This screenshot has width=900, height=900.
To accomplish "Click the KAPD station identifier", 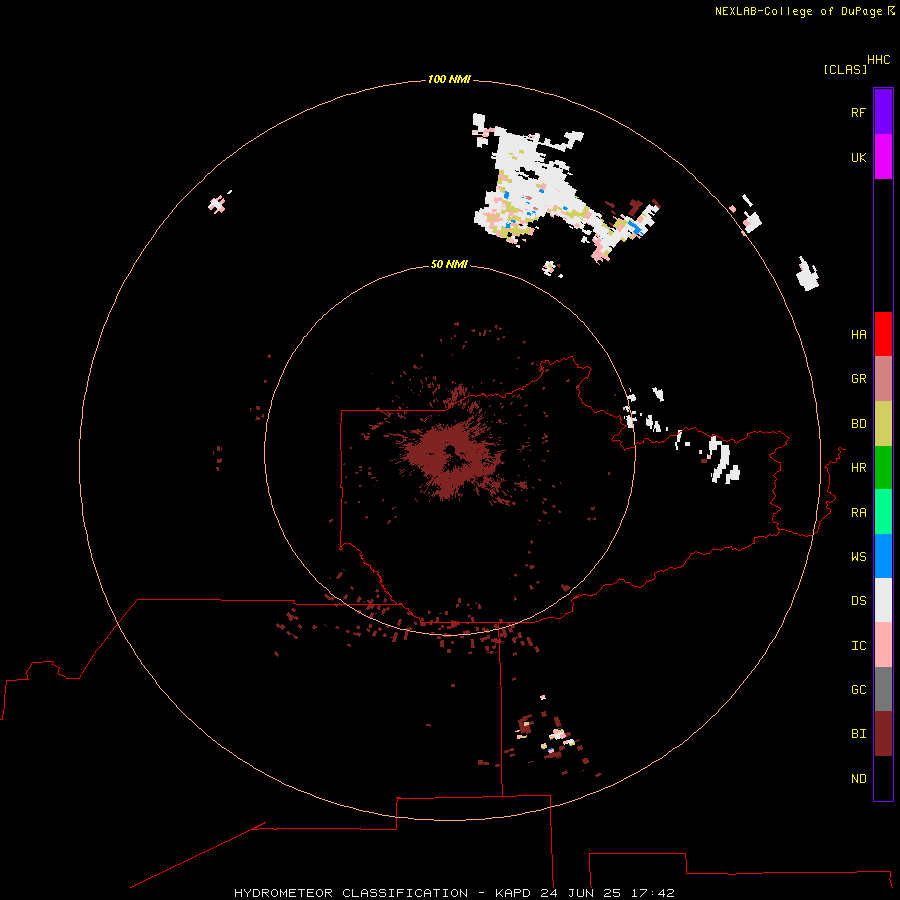I will pos(514,893).
